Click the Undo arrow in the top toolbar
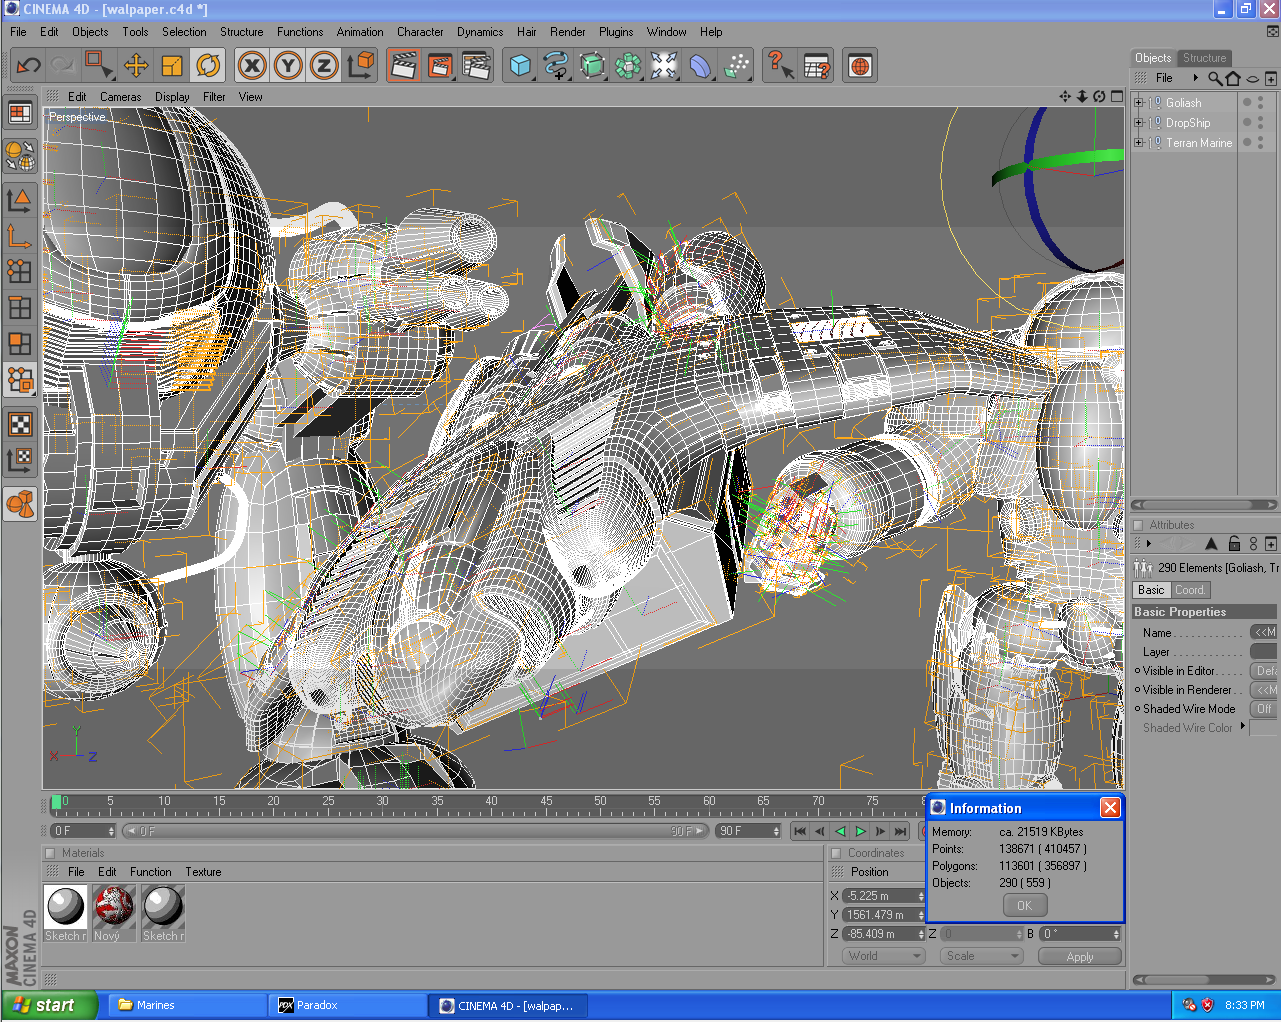This screenshot has width=1281, height=1022. coord(29,66)
